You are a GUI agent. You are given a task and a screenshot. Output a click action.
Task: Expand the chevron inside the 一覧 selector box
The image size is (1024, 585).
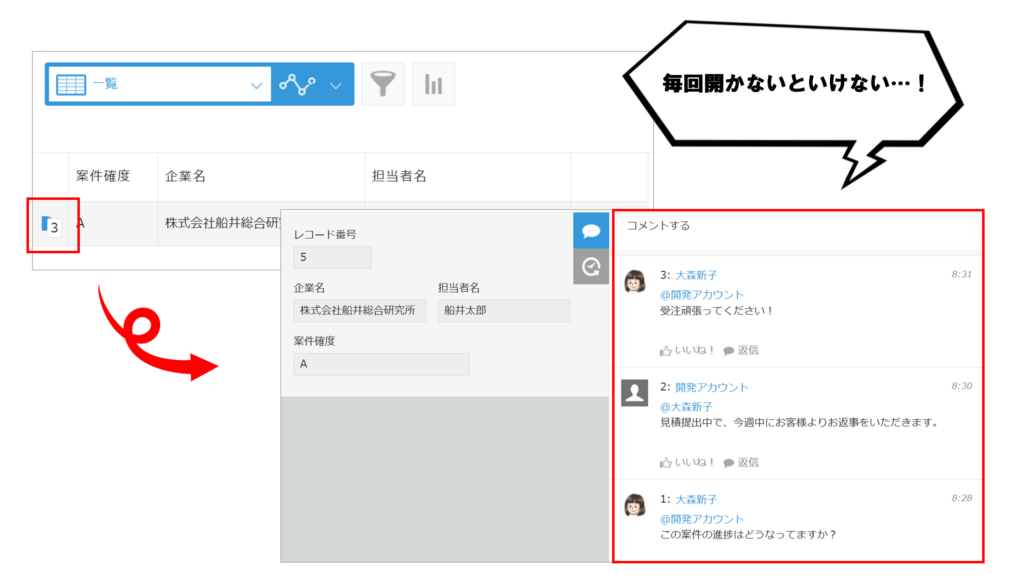tap(255, 83)
